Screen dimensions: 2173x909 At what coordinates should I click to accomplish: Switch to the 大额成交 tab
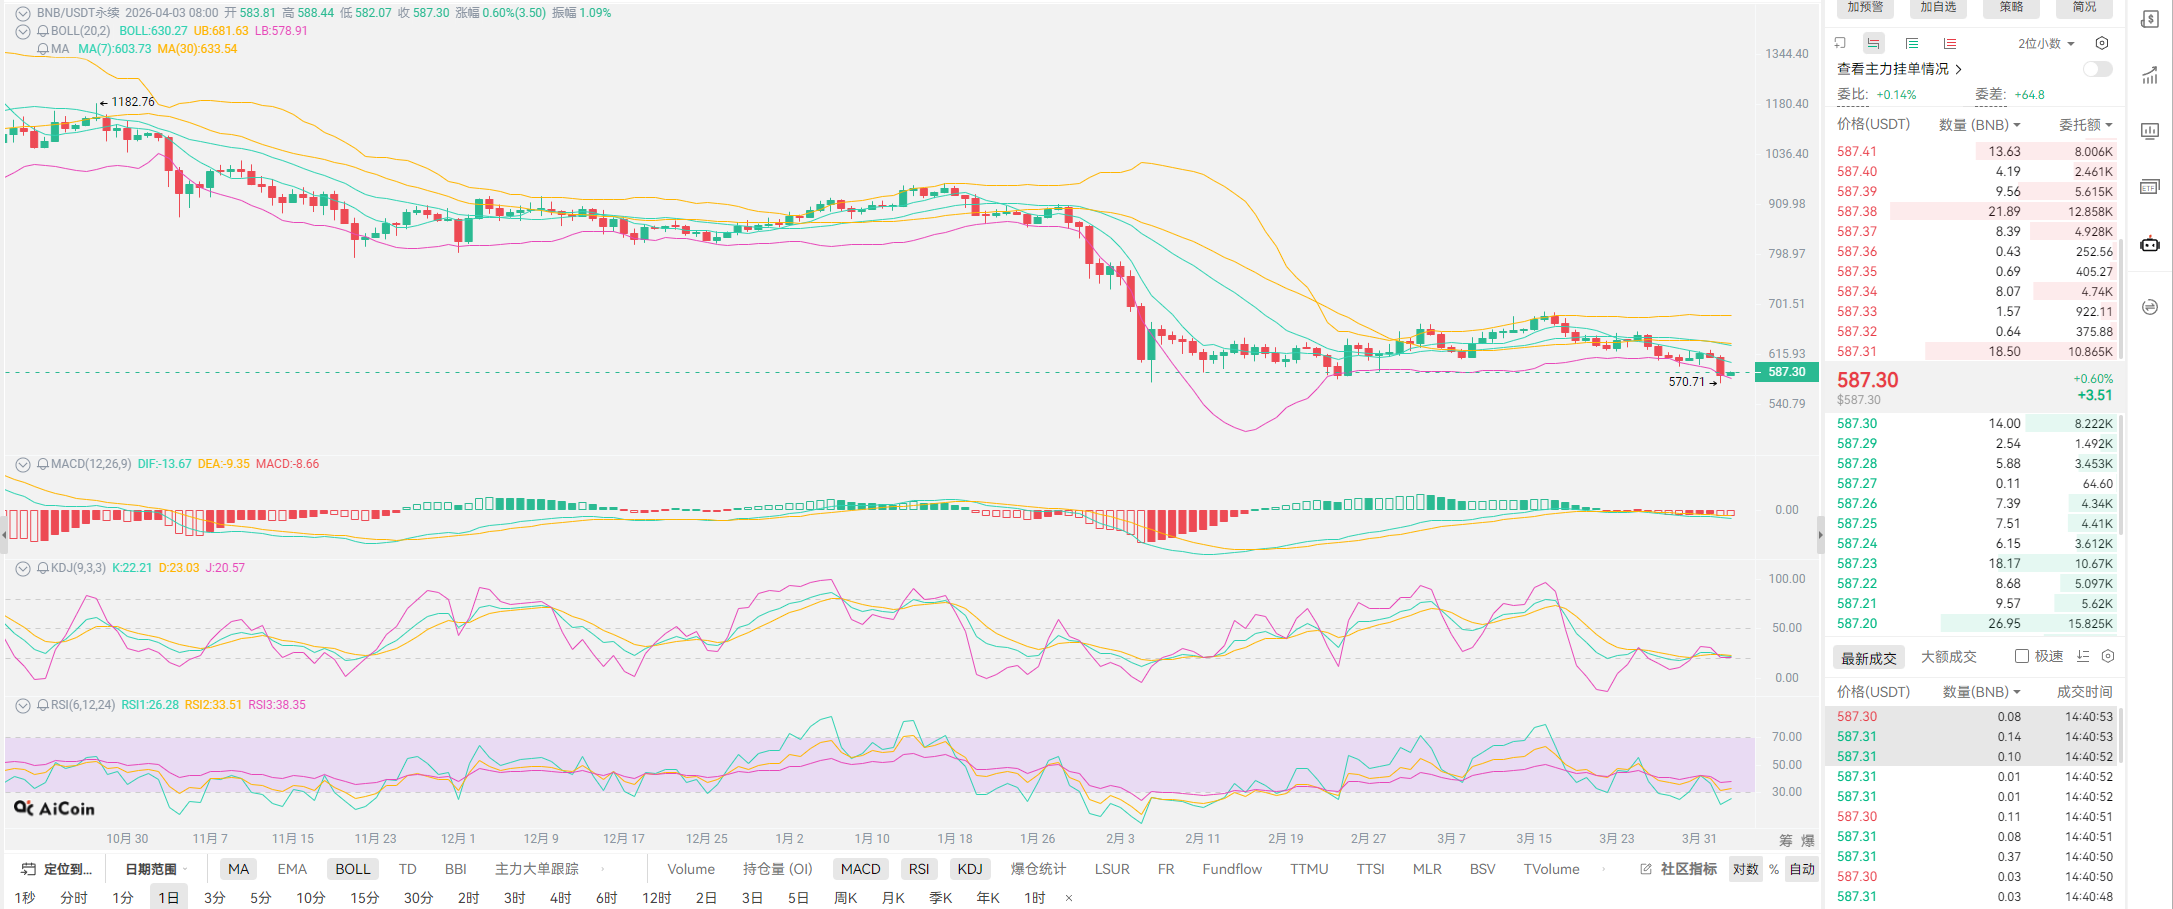coord(1948,657)
